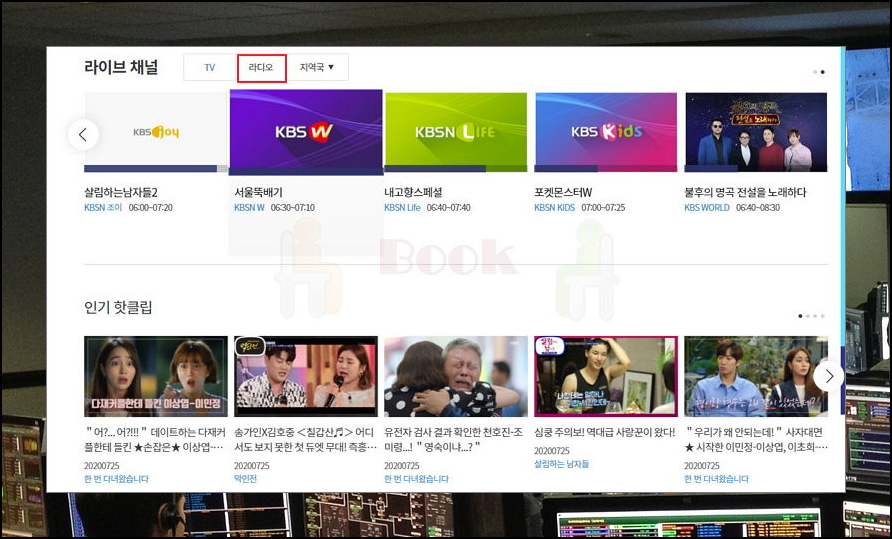Image resolution: width=892 pixels, height=539 pixels.
Task: Click program title 내고향스페셜
Action: point(414,192)
